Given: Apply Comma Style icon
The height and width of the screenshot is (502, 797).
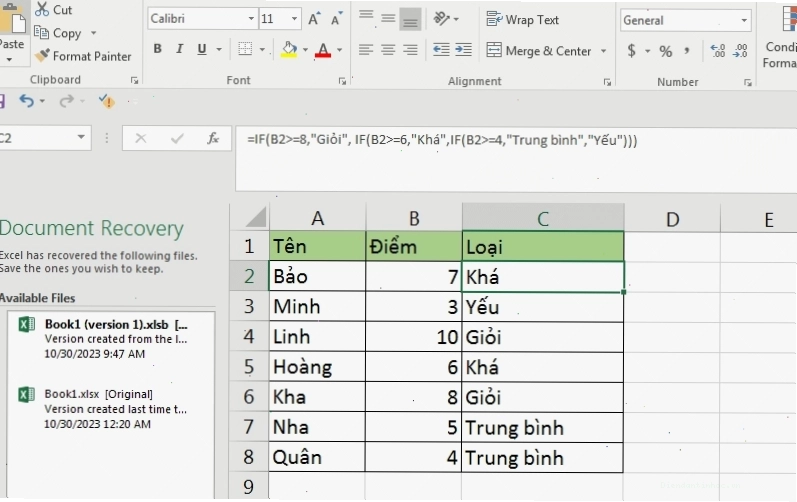Looking at the screenshot, I should (x=687, y=50).
